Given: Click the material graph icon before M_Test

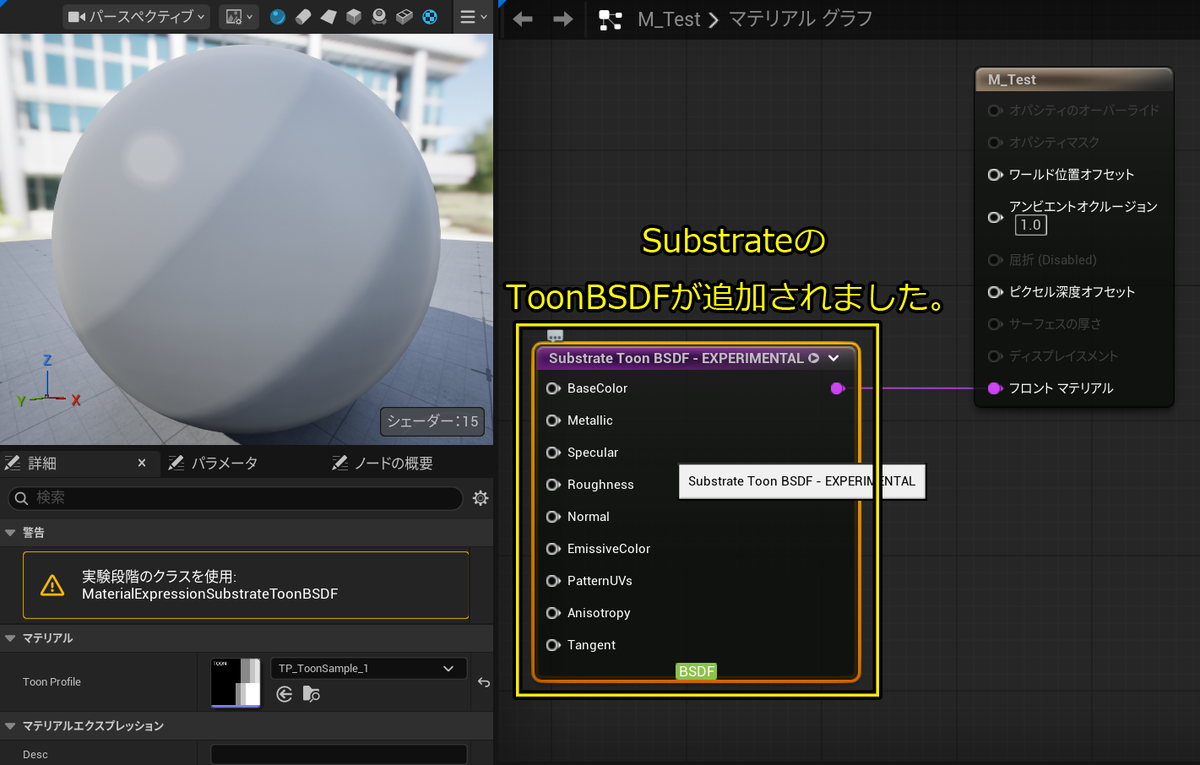Looking at the screenshot, I should point(611,19).
